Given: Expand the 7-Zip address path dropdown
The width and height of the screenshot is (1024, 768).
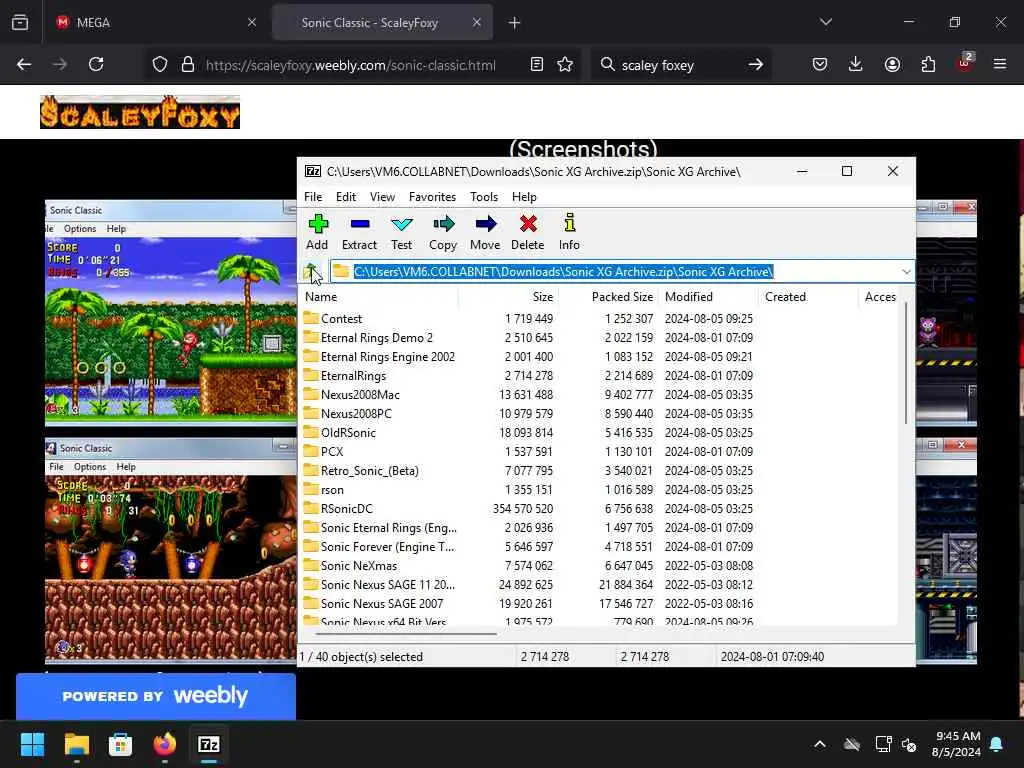Looking at the screenshot, I should point(906,272).
